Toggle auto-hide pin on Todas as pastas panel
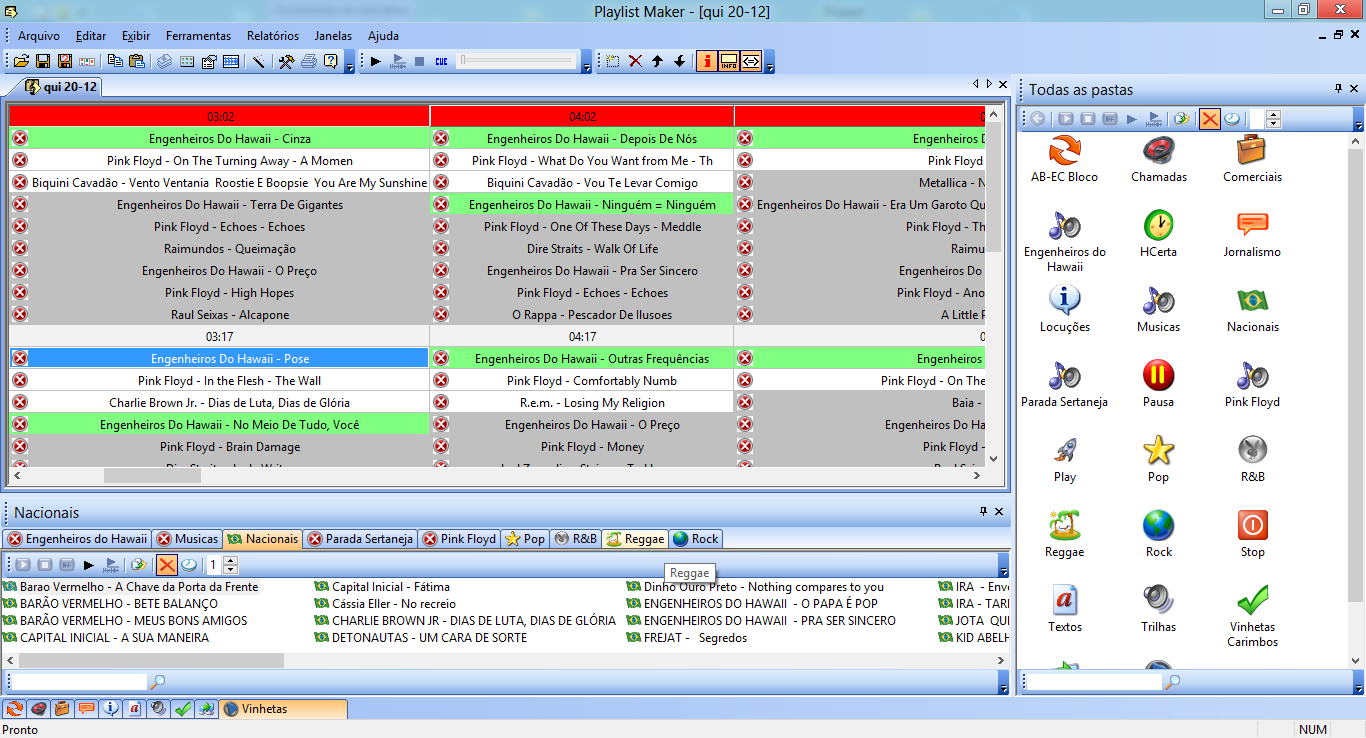This screenshot has height=738, width=1366. pos(1338,89)
